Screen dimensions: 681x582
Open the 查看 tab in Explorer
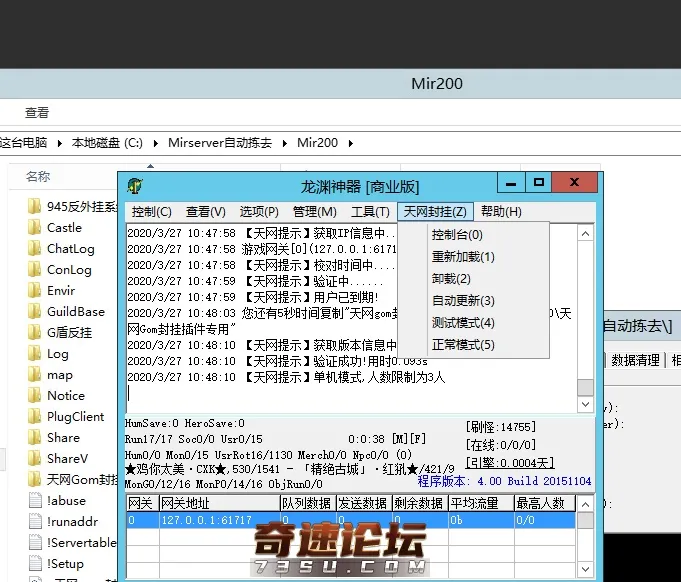click(x=37, y=113)
